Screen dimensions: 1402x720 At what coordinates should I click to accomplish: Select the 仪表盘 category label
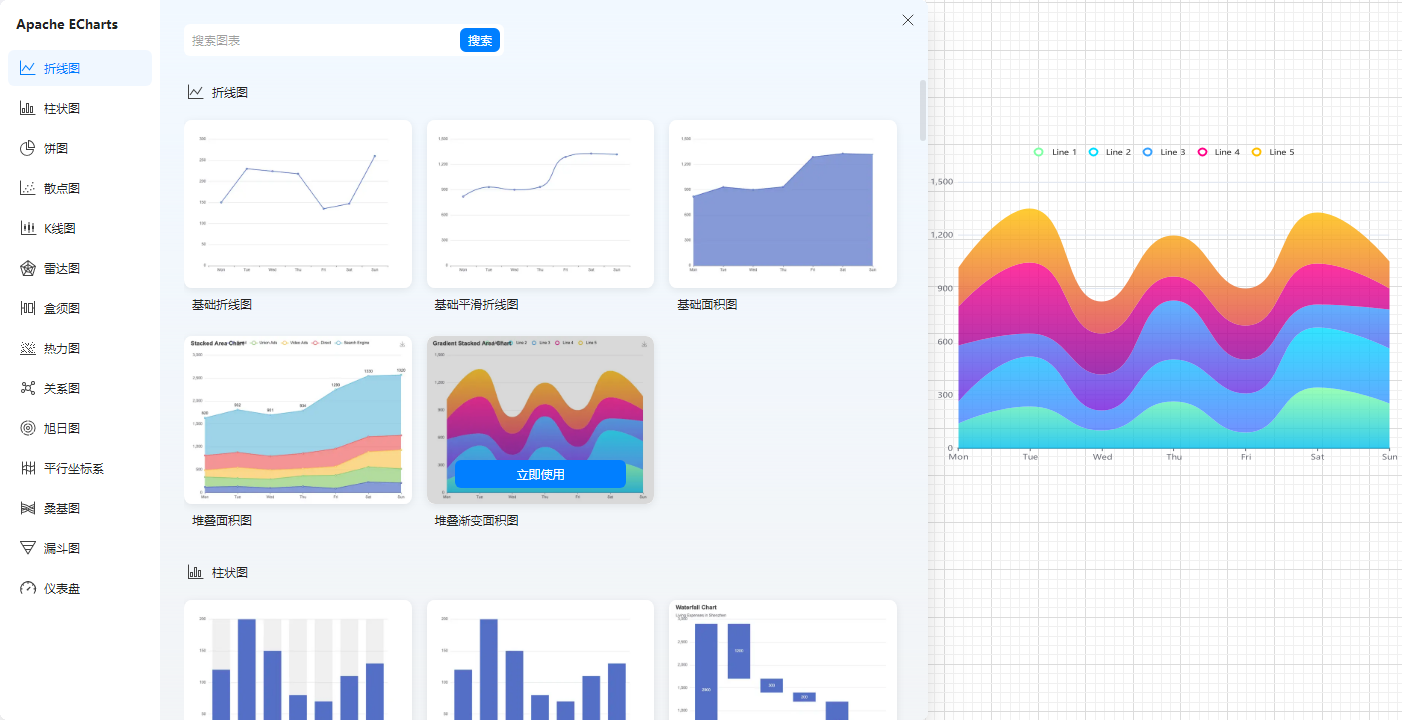62,588
